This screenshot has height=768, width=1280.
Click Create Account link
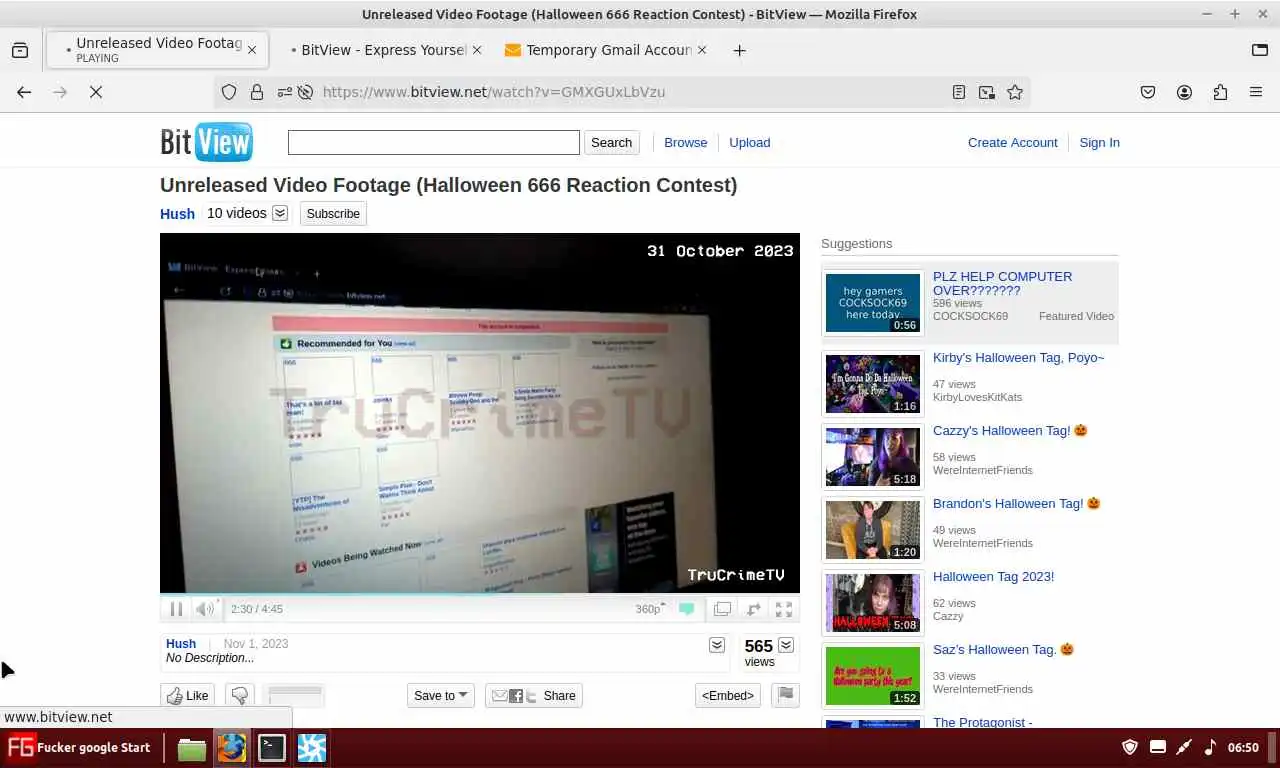(x=1012, y=143)
